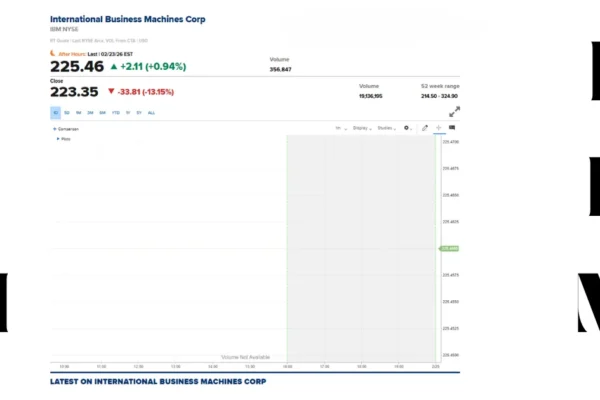Add a Comparison to the chart
Screen dimensions: 600x400
click(66, 129)
